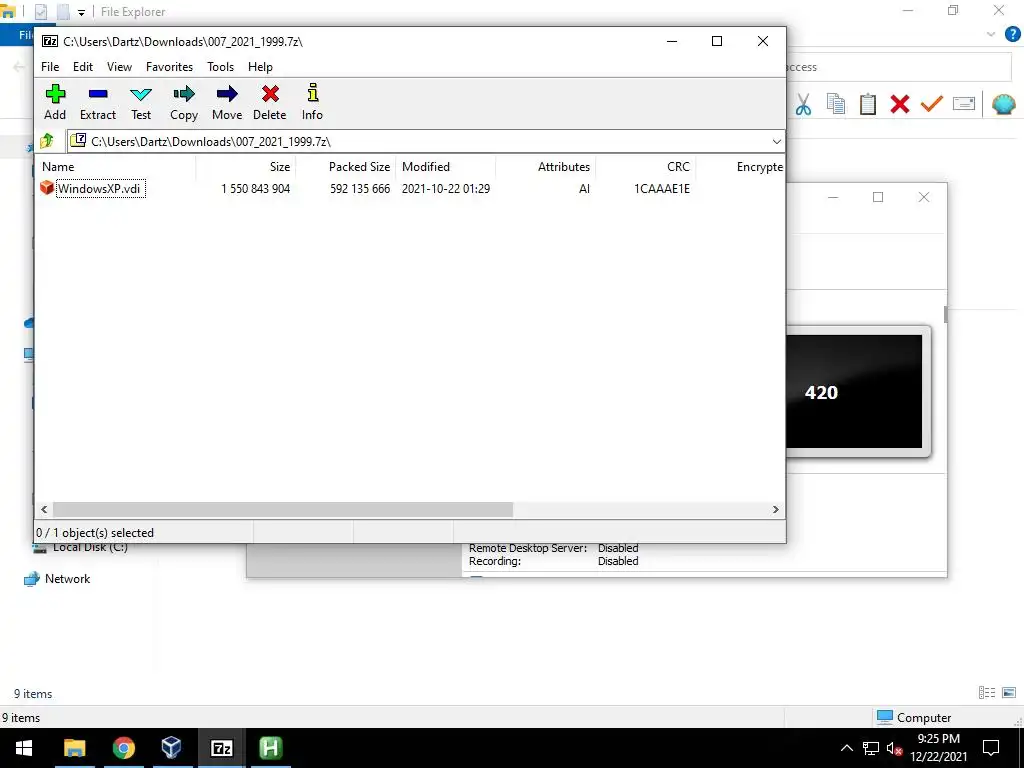Open File Explorer from the taskbar

pos(74,748)
